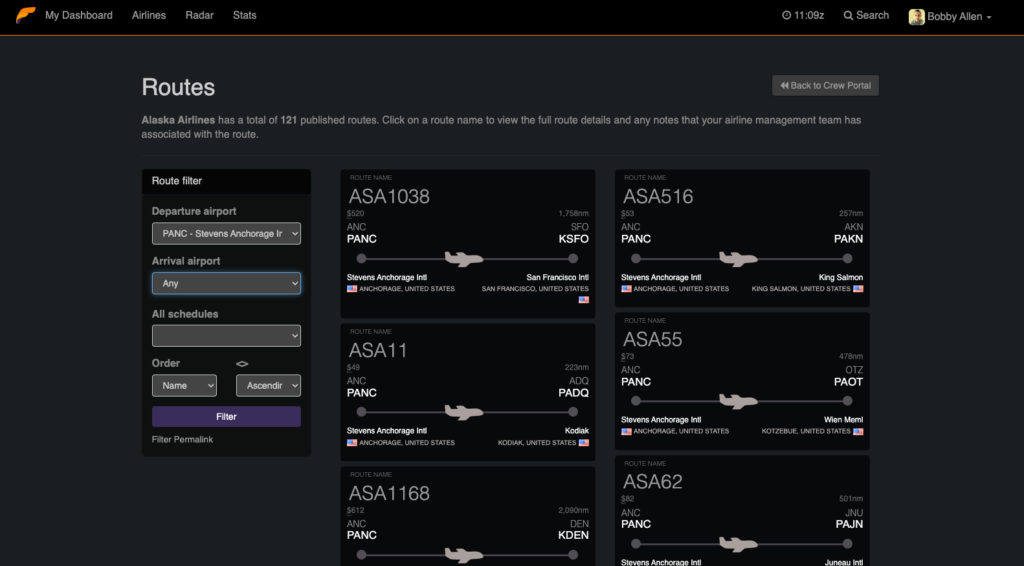1024x566 pixels.
Task: Open the Stats page
Action: click(x=244, y=15)
